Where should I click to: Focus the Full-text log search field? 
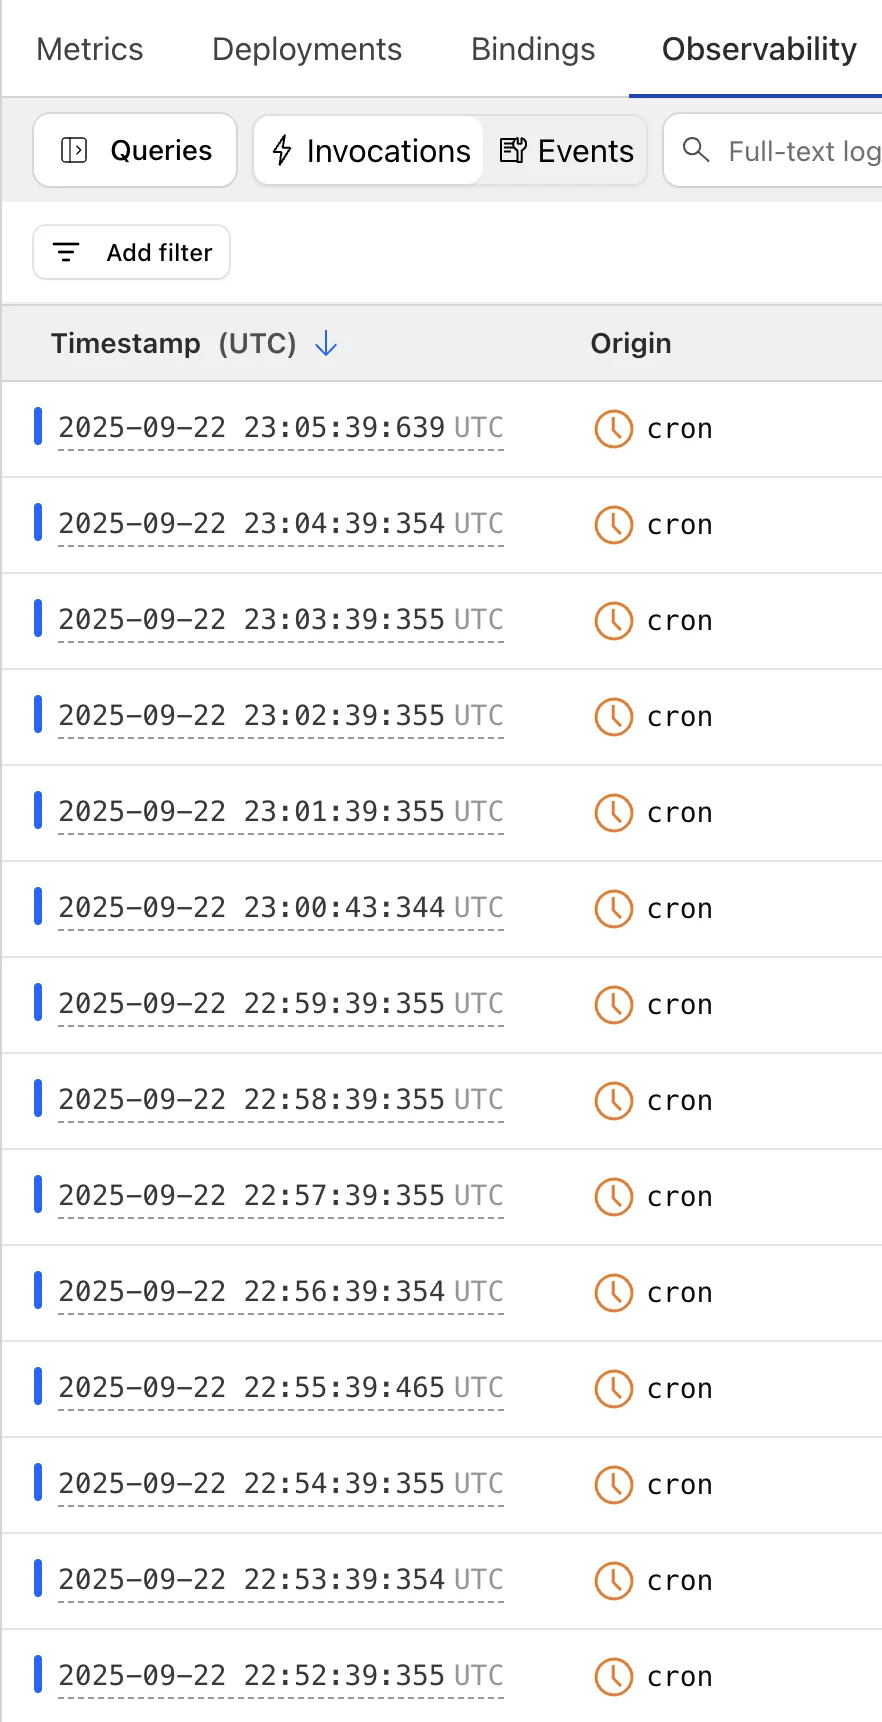[802, 151]
